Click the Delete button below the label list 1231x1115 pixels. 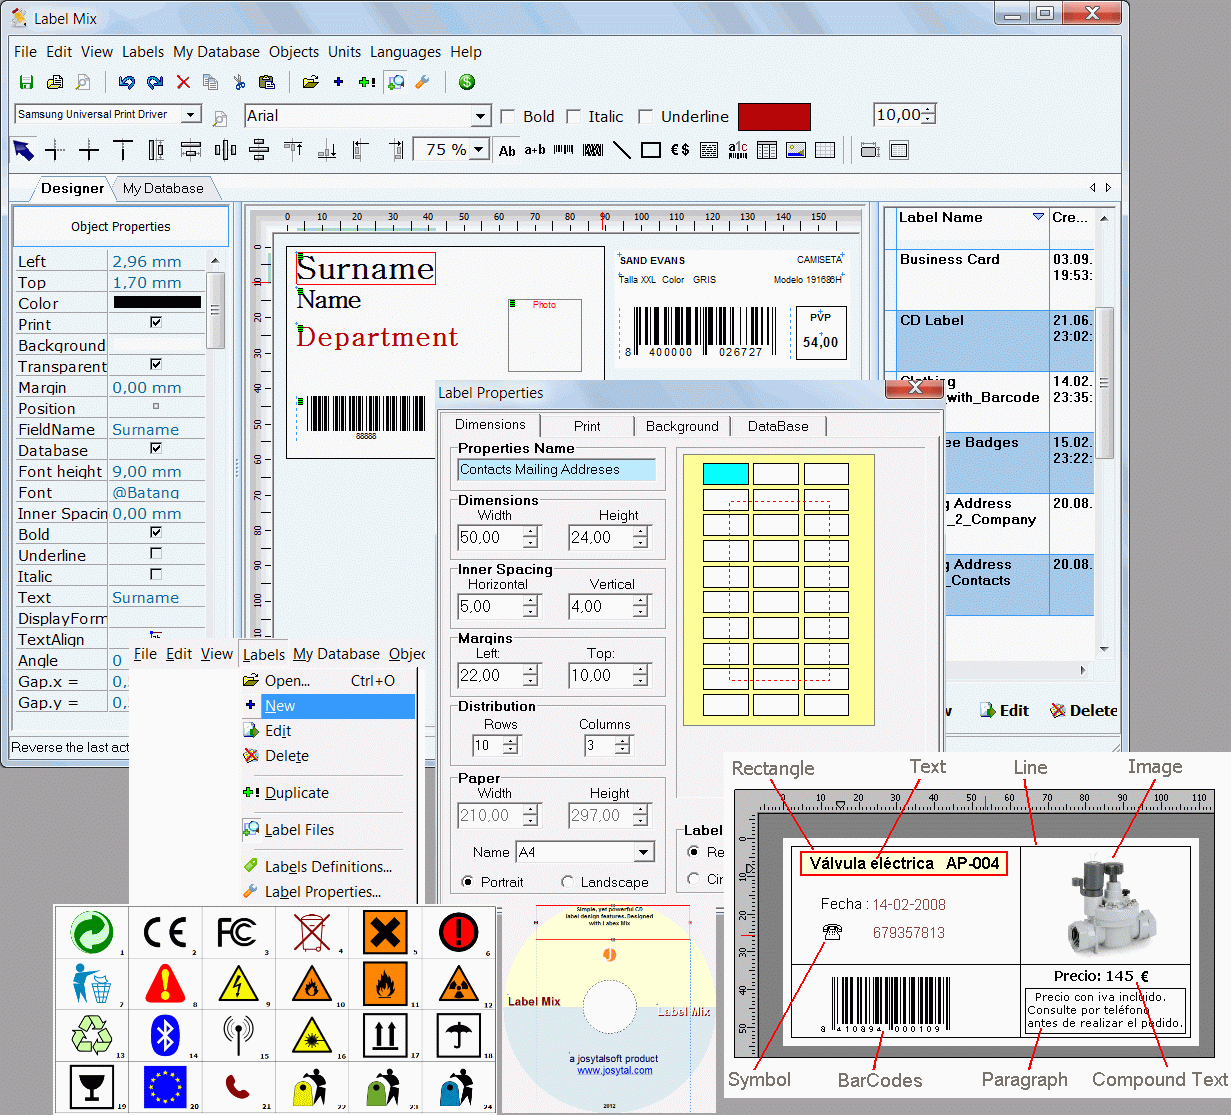click(1083, 711)
